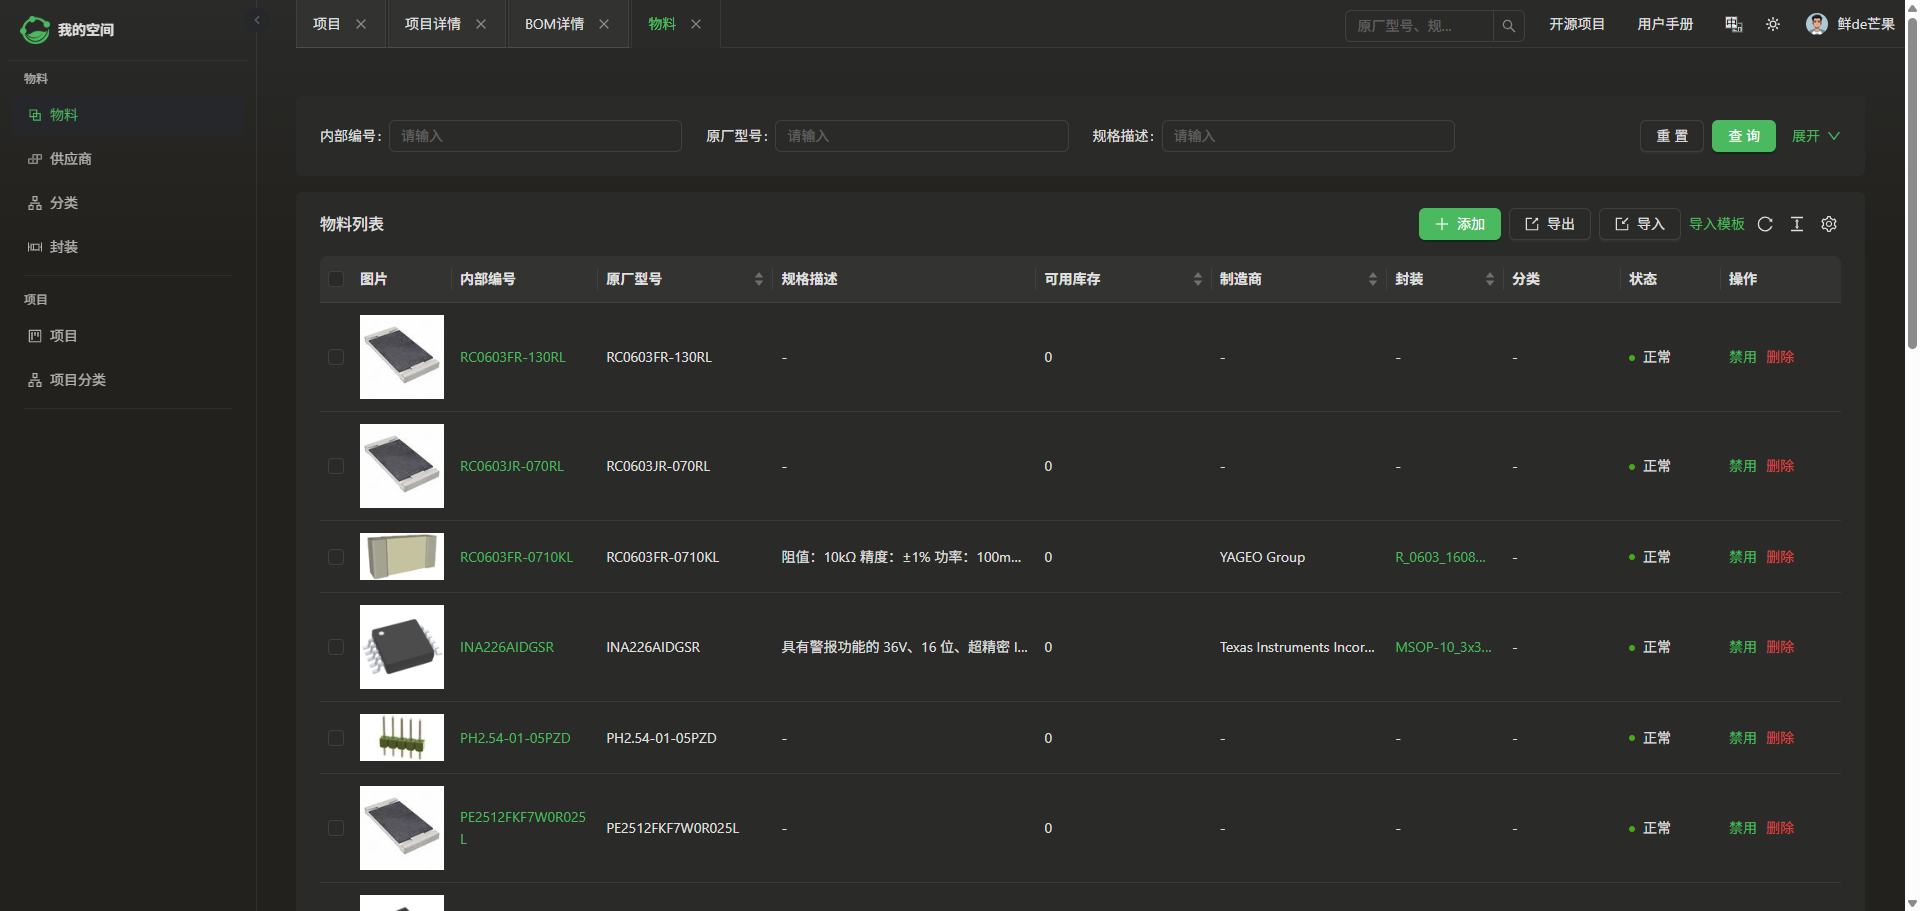Click the refresh icon in list toolbar
1920x911 pixels.
[x=1765, y=224]
